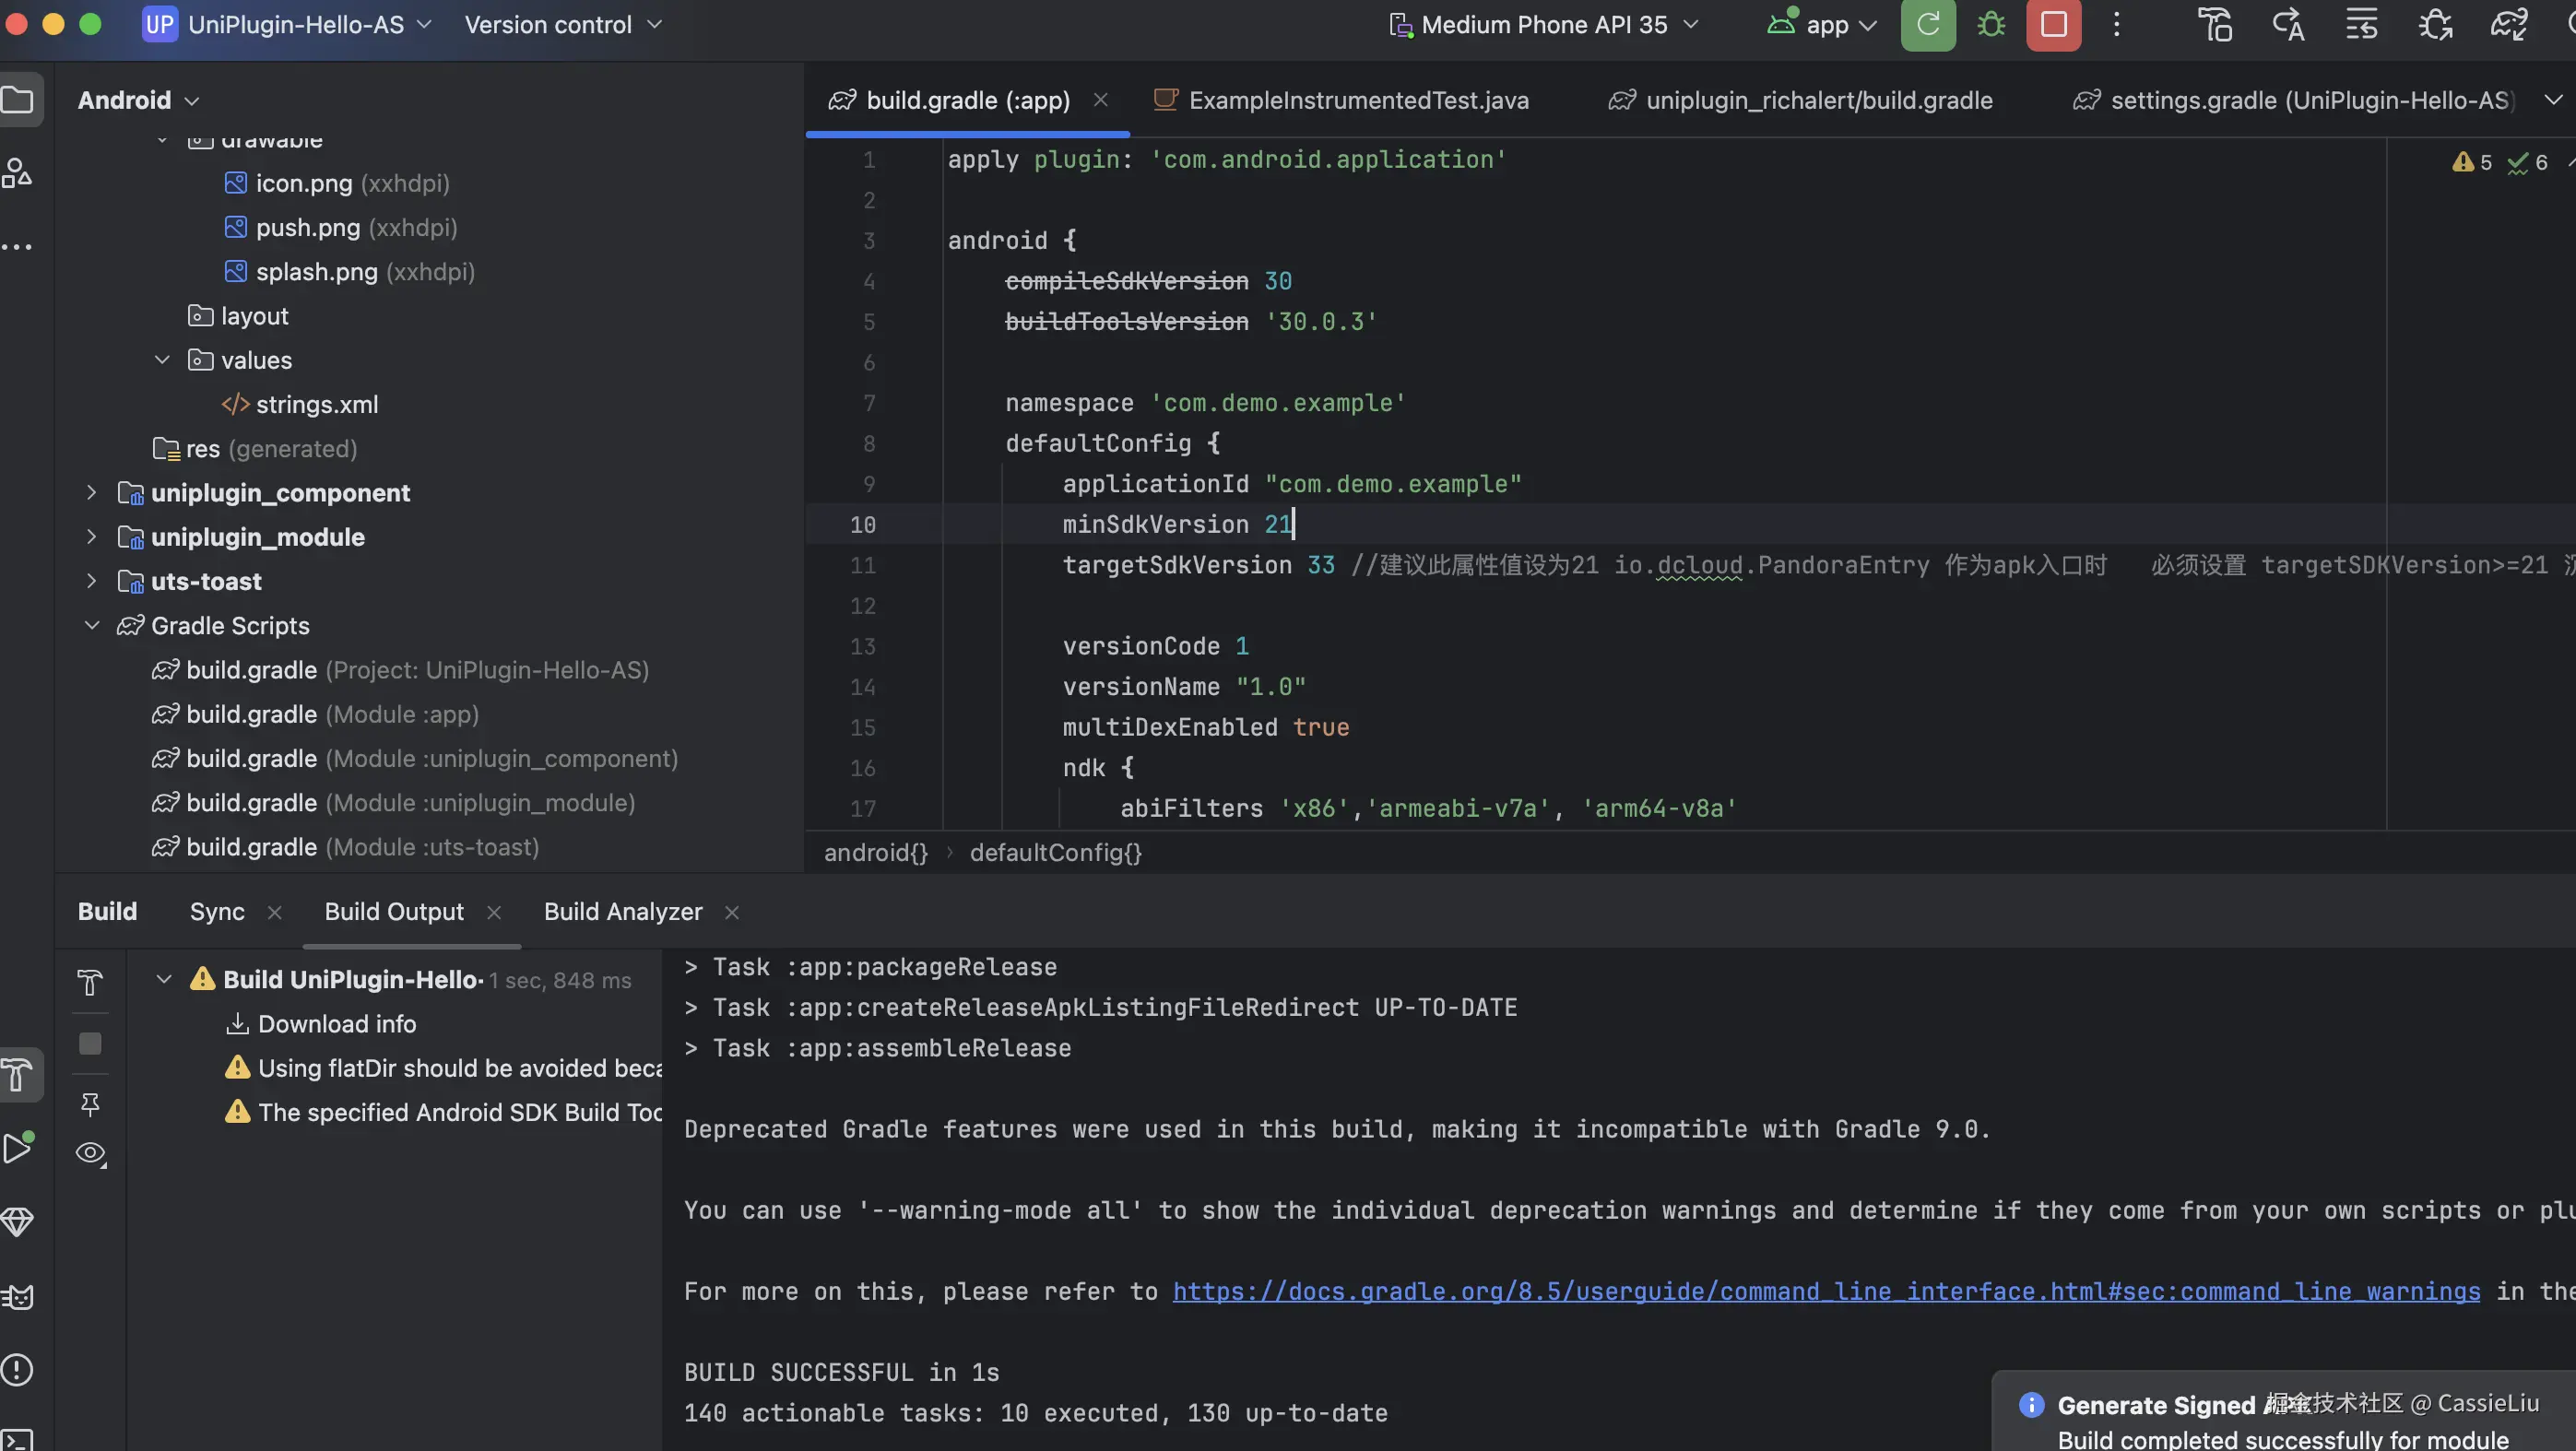Click the Debug app bug icon
Viewport: 2576px width, 1451px height.
coord(1990,25)
